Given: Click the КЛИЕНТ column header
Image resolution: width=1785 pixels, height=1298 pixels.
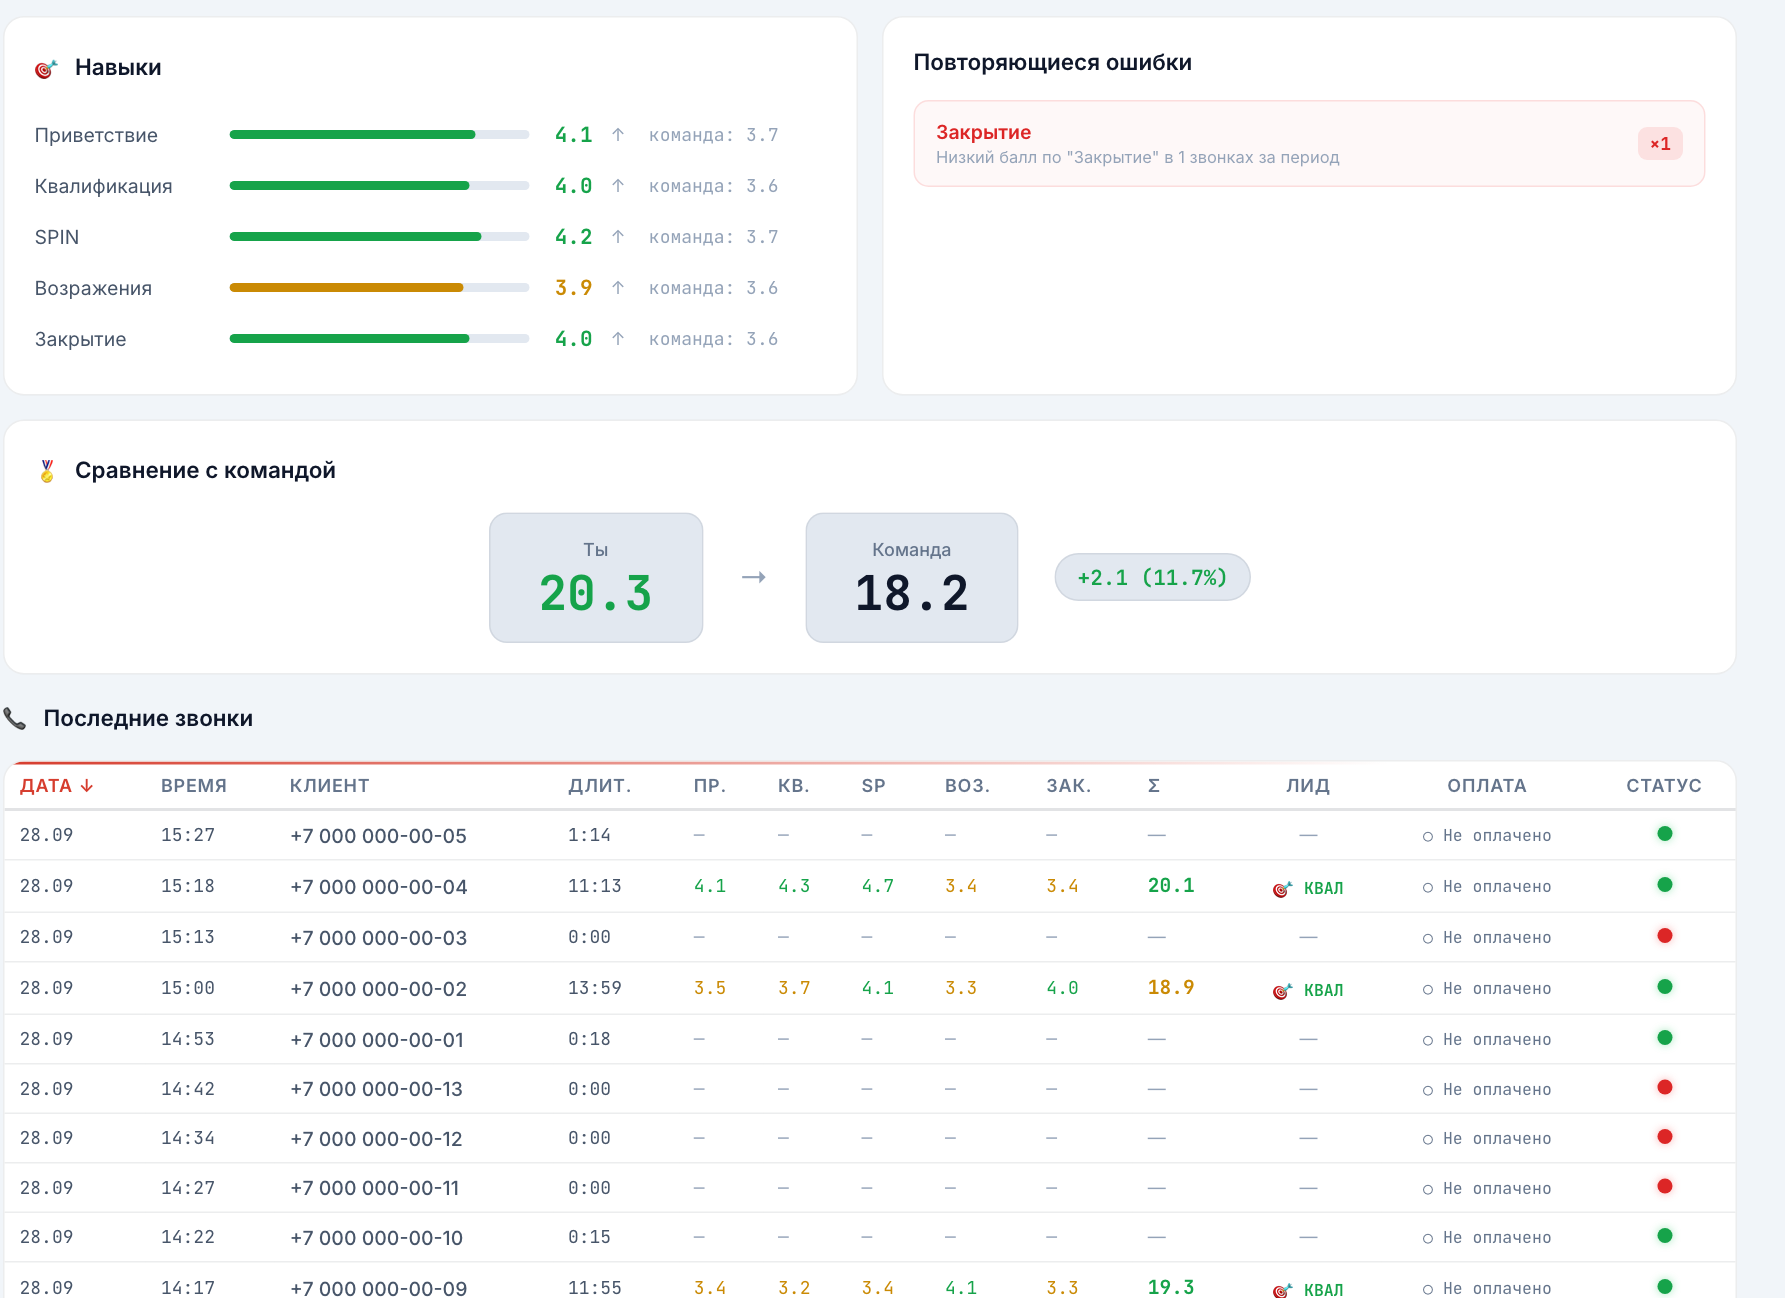Looking at the screenshot, I should 330,786.
